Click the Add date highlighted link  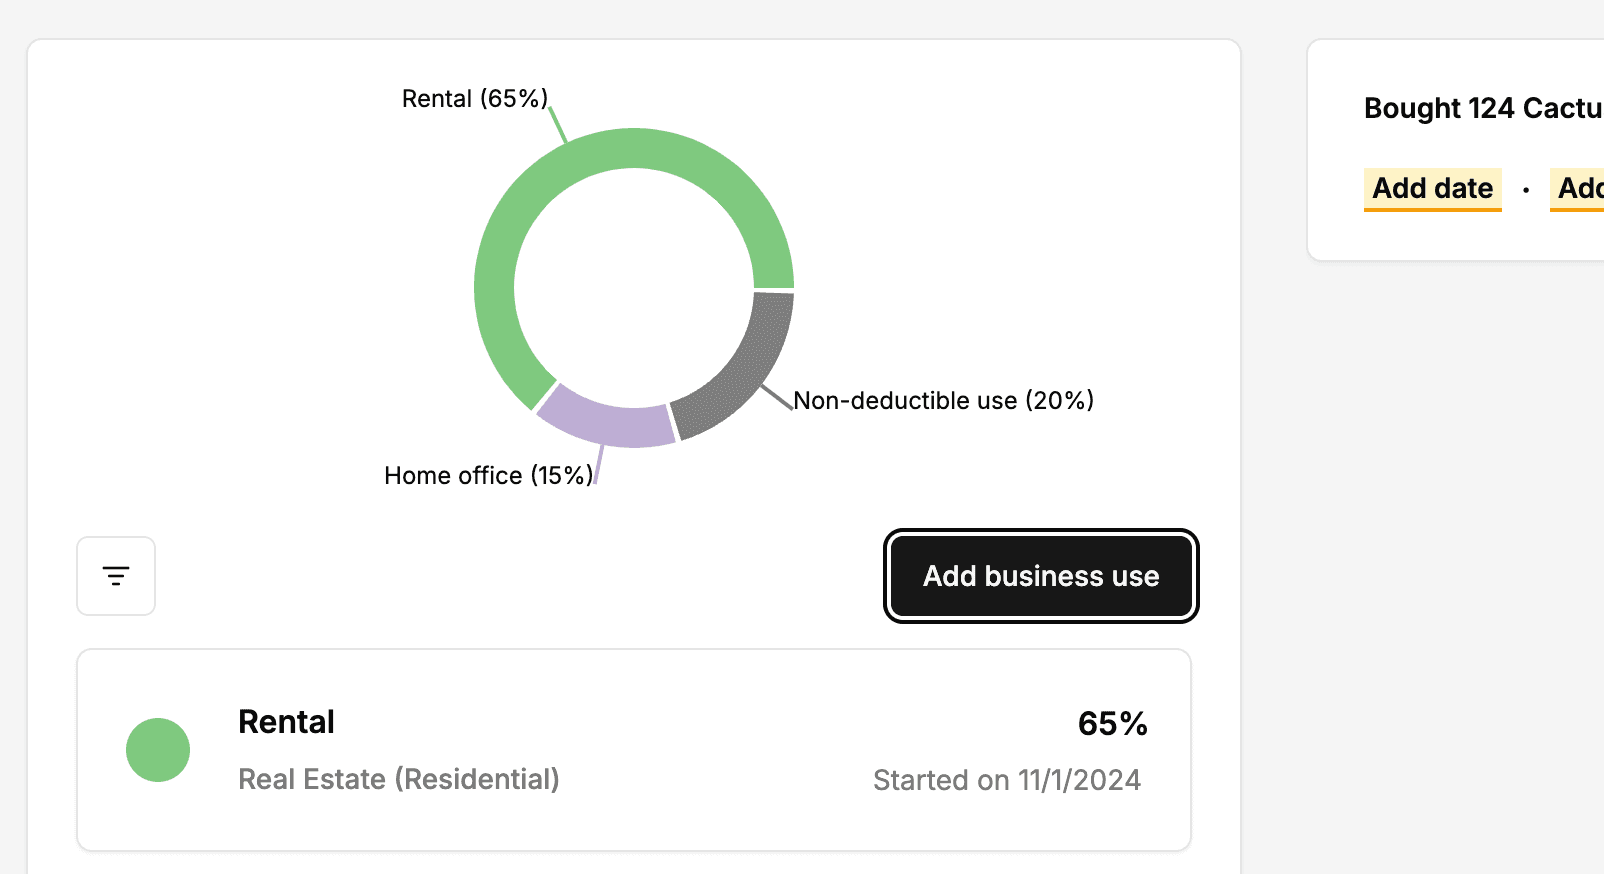point(1432,189)
